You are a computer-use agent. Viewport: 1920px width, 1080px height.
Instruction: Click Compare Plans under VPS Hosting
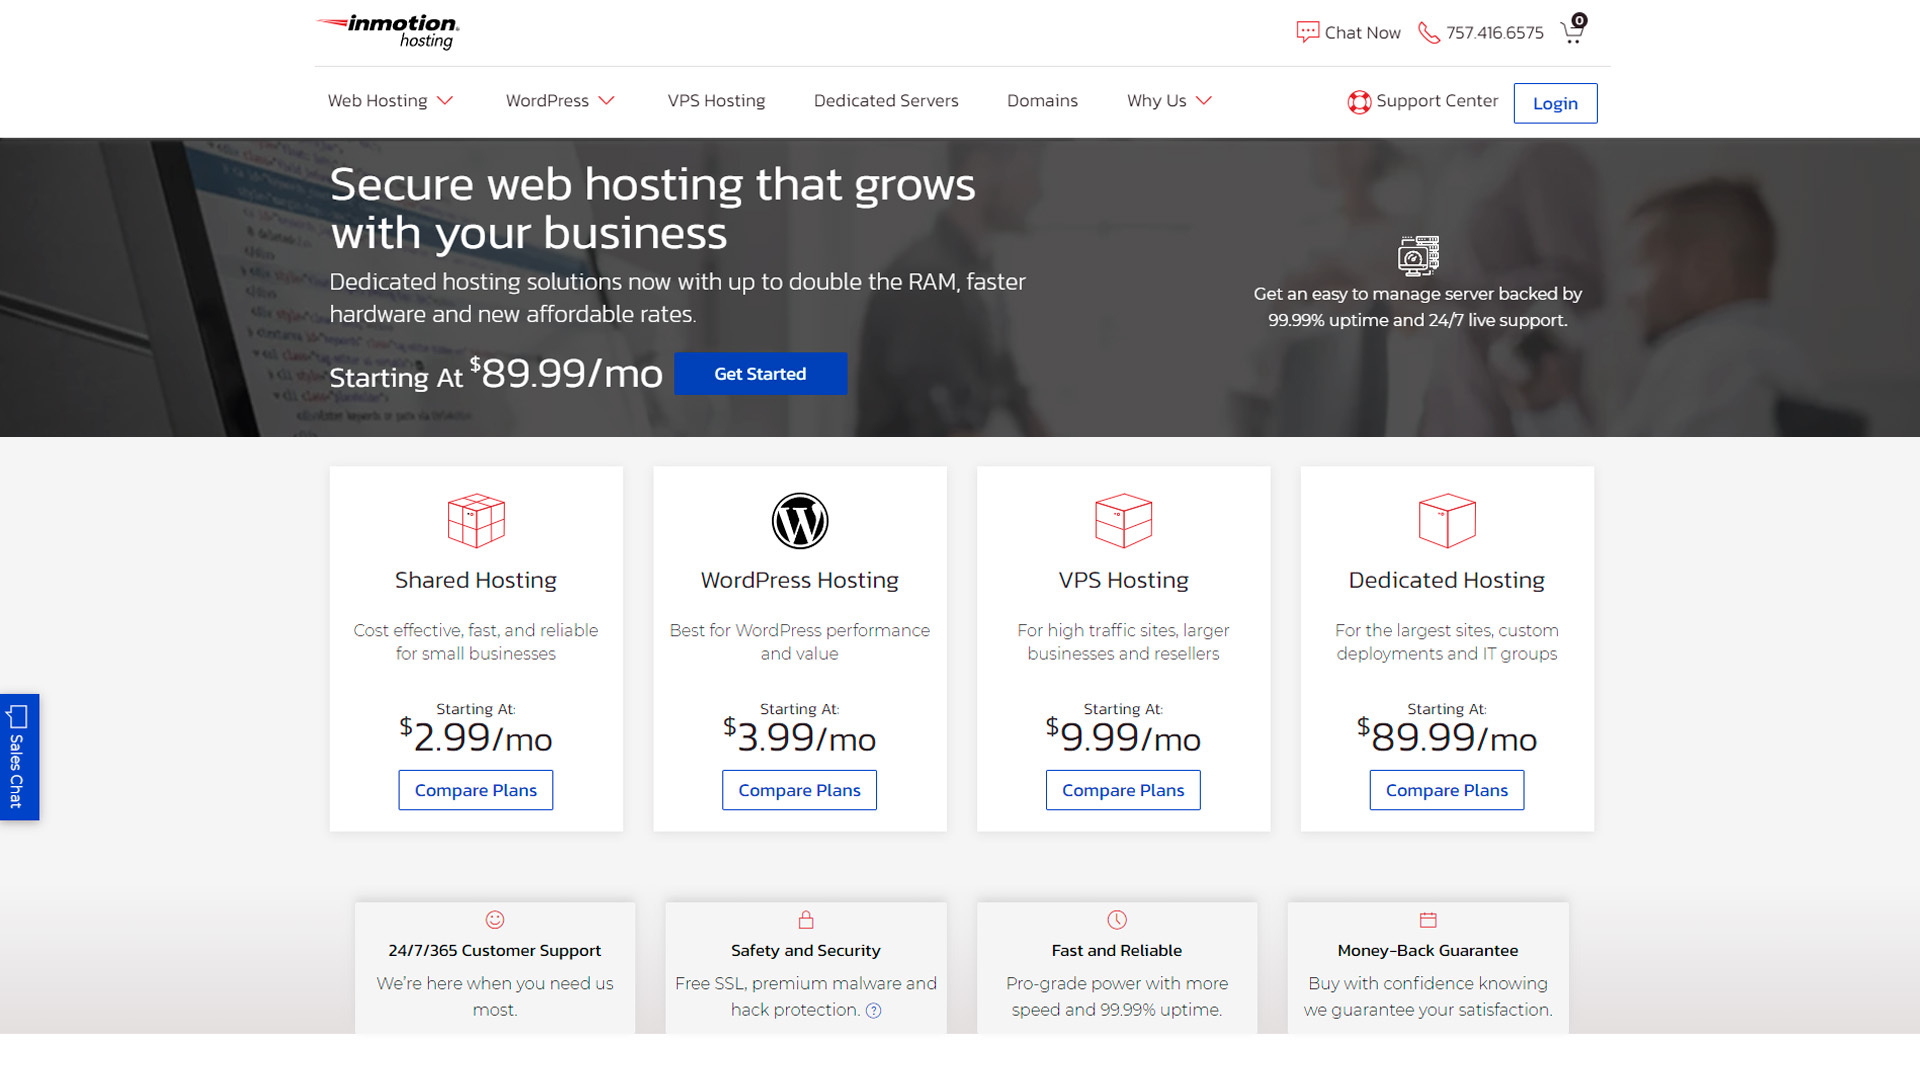coord(1123,789)
